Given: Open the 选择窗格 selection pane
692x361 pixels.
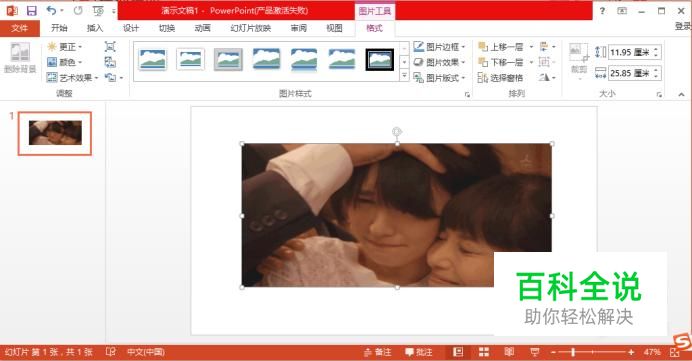Looking at the screenshot, I should tap(500, 78).
